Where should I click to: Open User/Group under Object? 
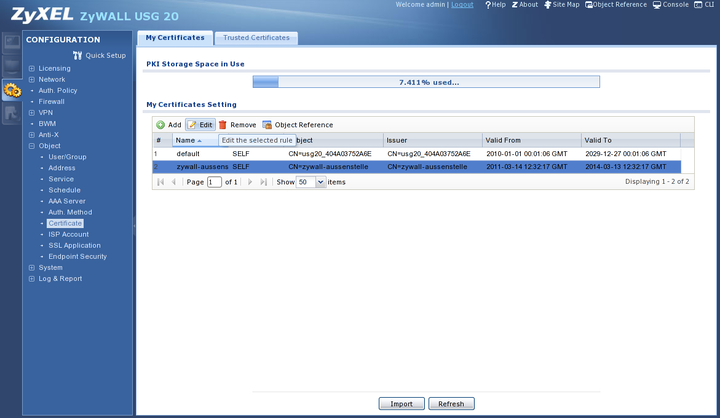coord(68,157)
